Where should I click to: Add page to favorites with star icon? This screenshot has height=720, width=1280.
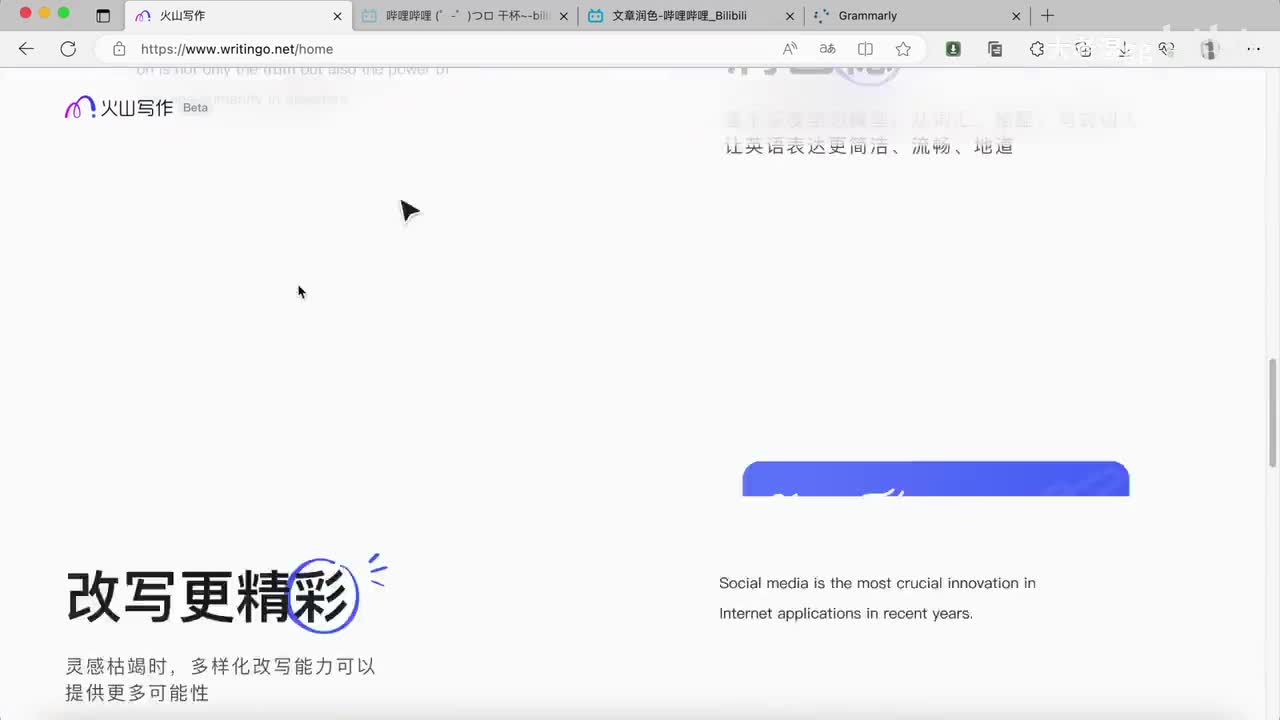coord(903,49)
